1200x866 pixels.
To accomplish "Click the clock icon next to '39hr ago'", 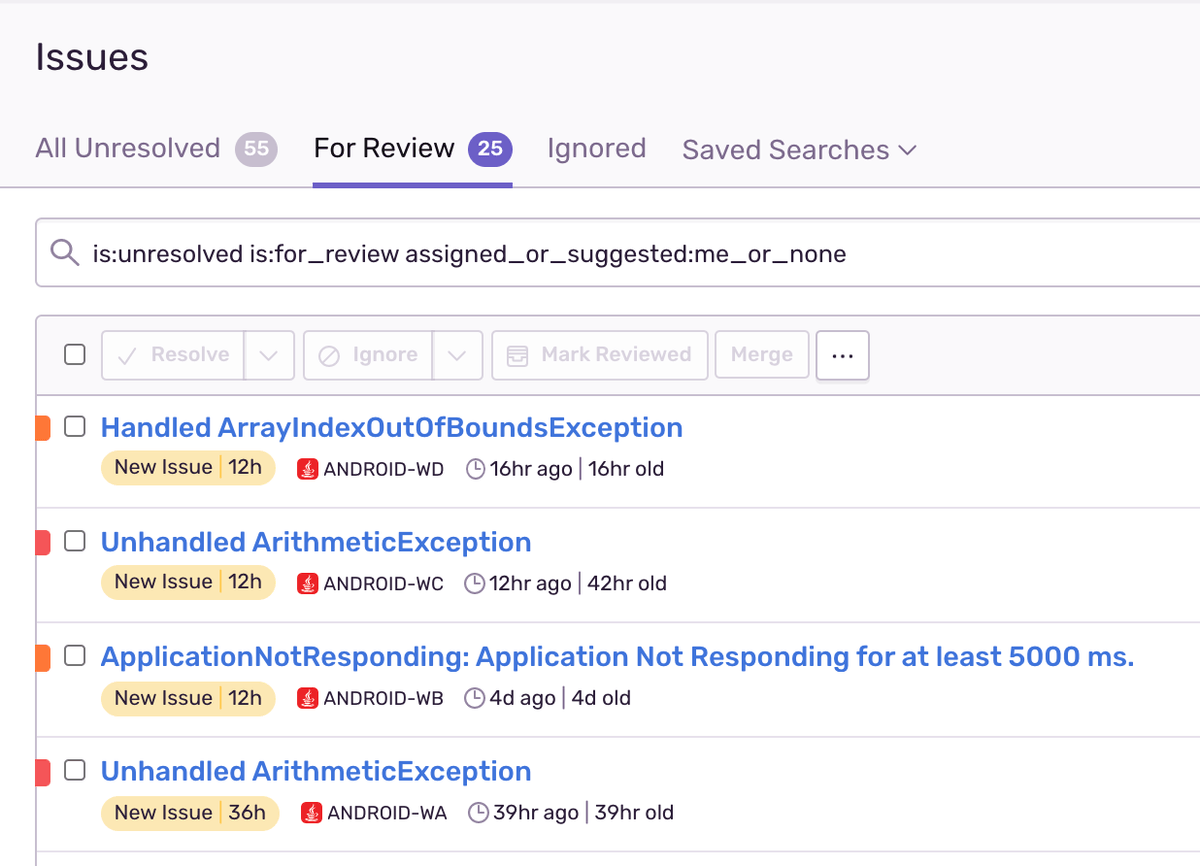I will click(x=480, y=812).
